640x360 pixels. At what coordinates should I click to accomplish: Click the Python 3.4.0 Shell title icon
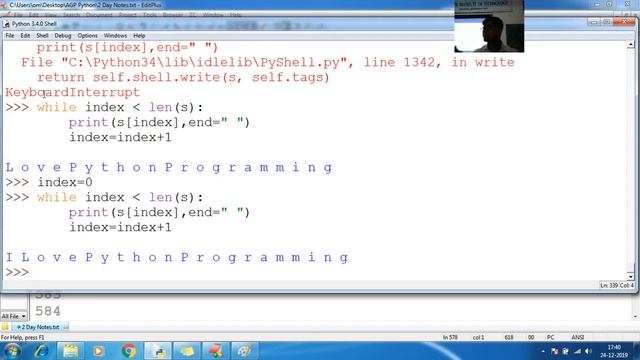(7, 24)
